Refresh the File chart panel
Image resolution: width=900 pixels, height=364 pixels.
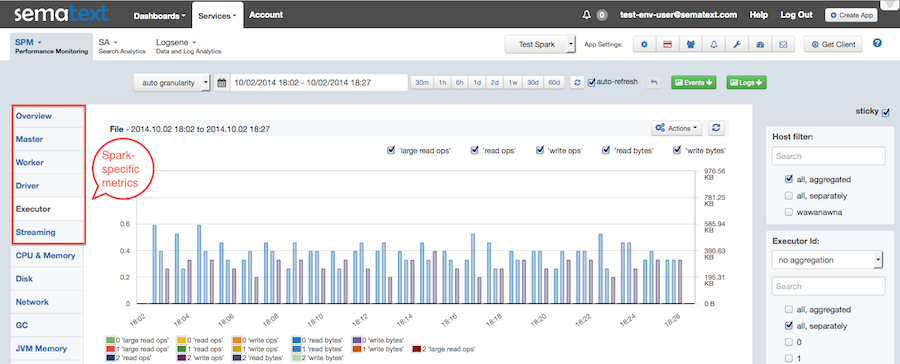point(716,128)
